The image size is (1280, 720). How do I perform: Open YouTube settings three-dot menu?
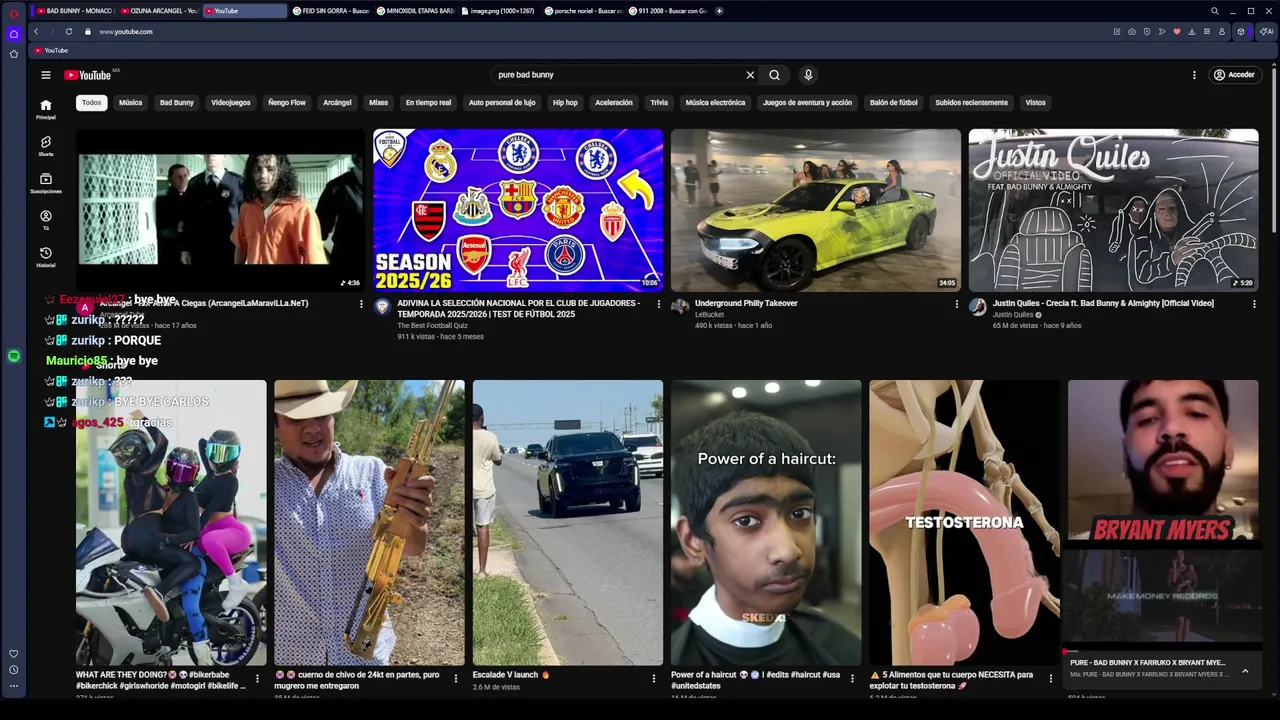pyautogui.click(x=1194, y=75)
